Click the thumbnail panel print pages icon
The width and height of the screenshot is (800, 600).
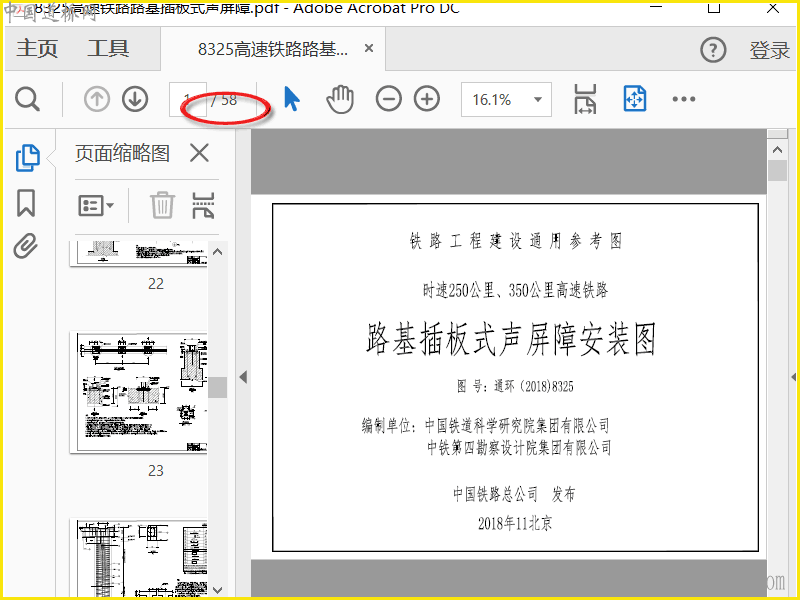click(x=203, y=205)
